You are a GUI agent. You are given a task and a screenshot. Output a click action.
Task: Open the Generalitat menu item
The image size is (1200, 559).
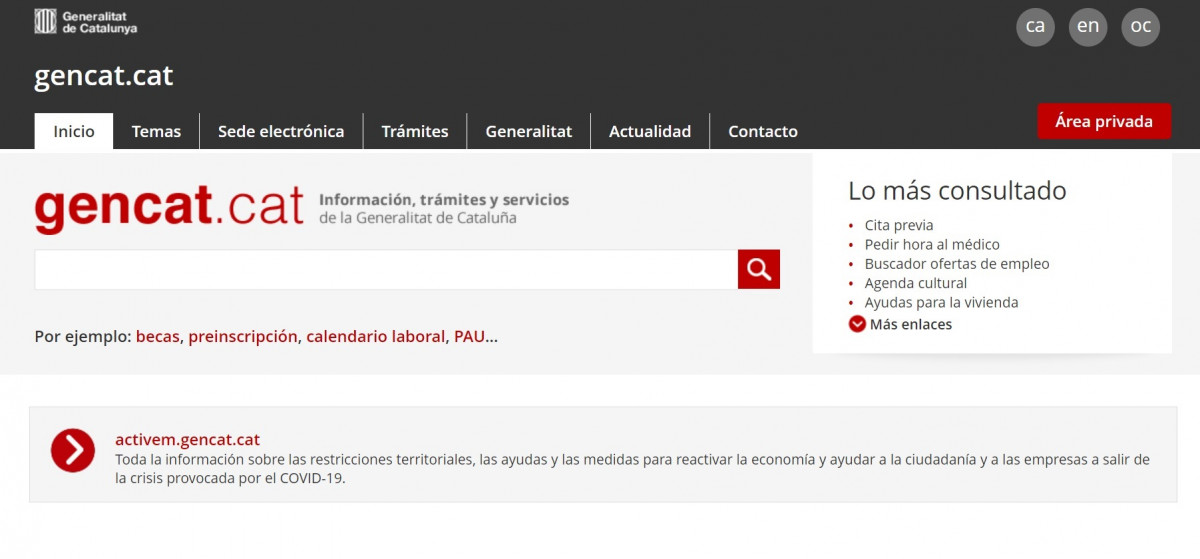click(528, 131)
